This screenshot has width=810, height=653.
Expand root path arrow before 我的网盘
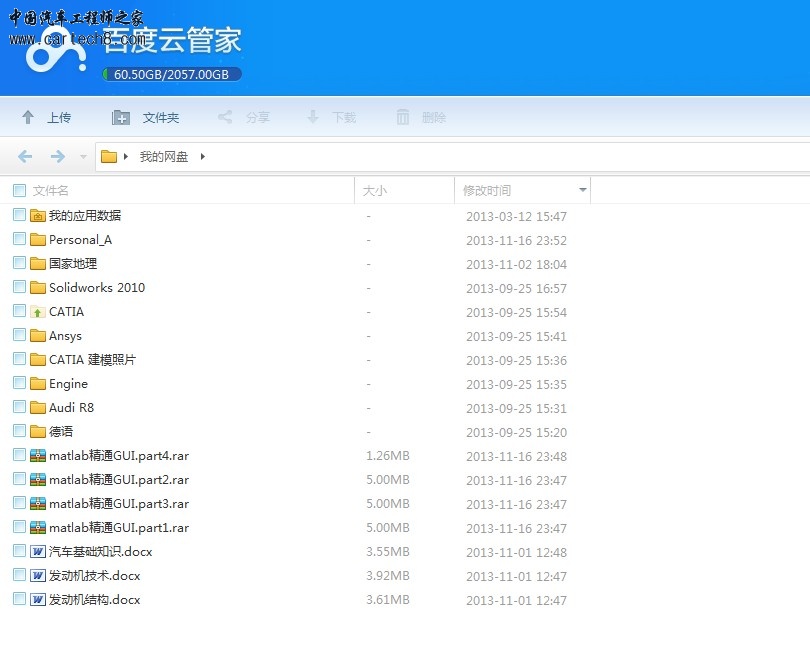click(126, 156)
